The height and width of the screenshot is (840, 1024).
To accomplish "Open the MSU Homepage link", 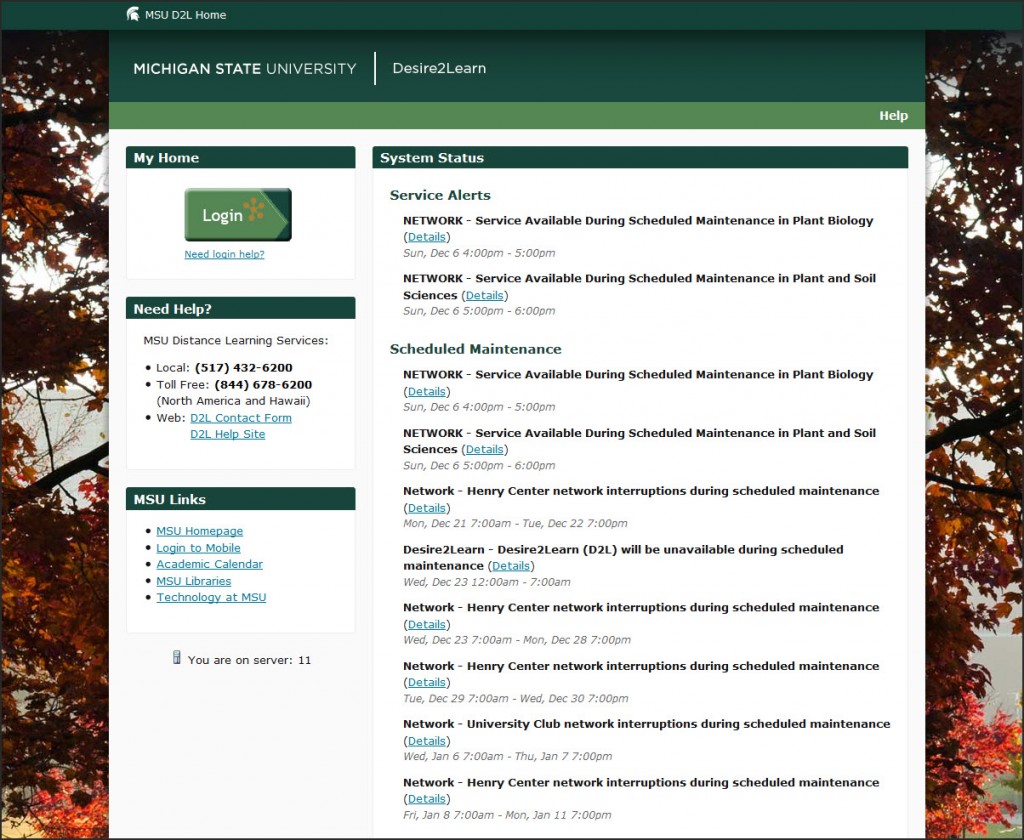I will 199,530.
